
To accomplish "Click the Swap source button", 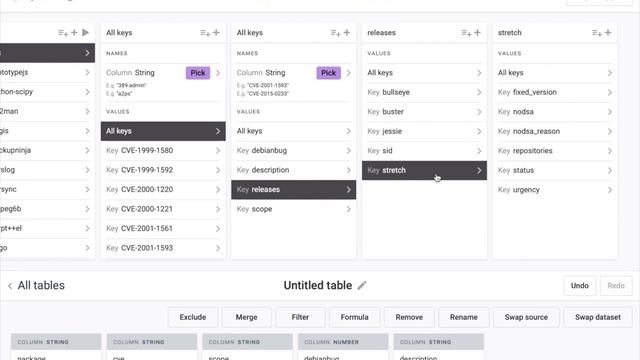I will tap(526, 317).
